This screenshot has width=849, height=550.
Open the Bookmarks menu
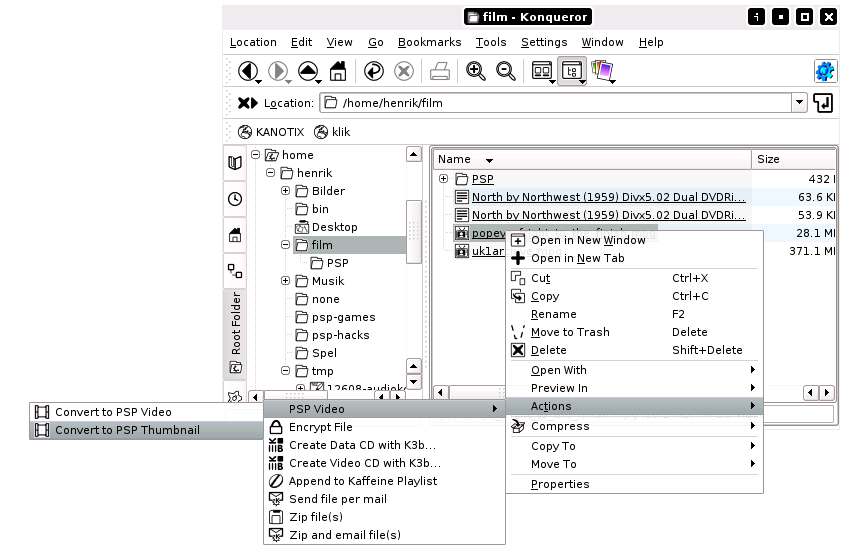tap(429, 42)
